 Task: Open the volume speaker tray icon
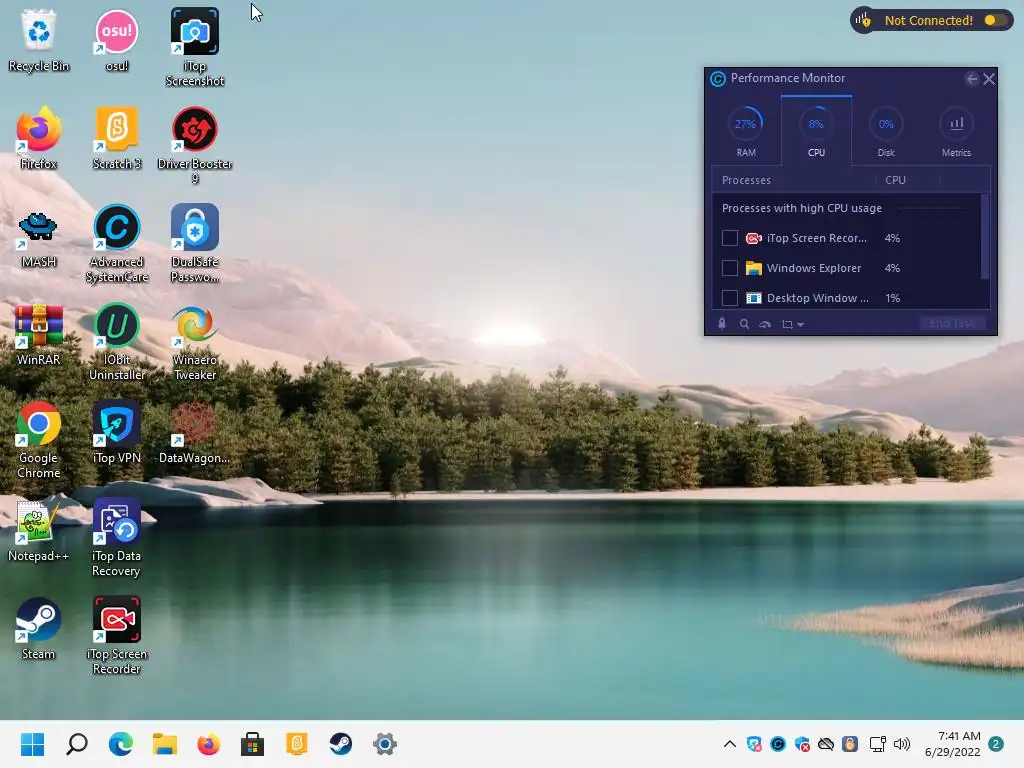coord(902,744)
